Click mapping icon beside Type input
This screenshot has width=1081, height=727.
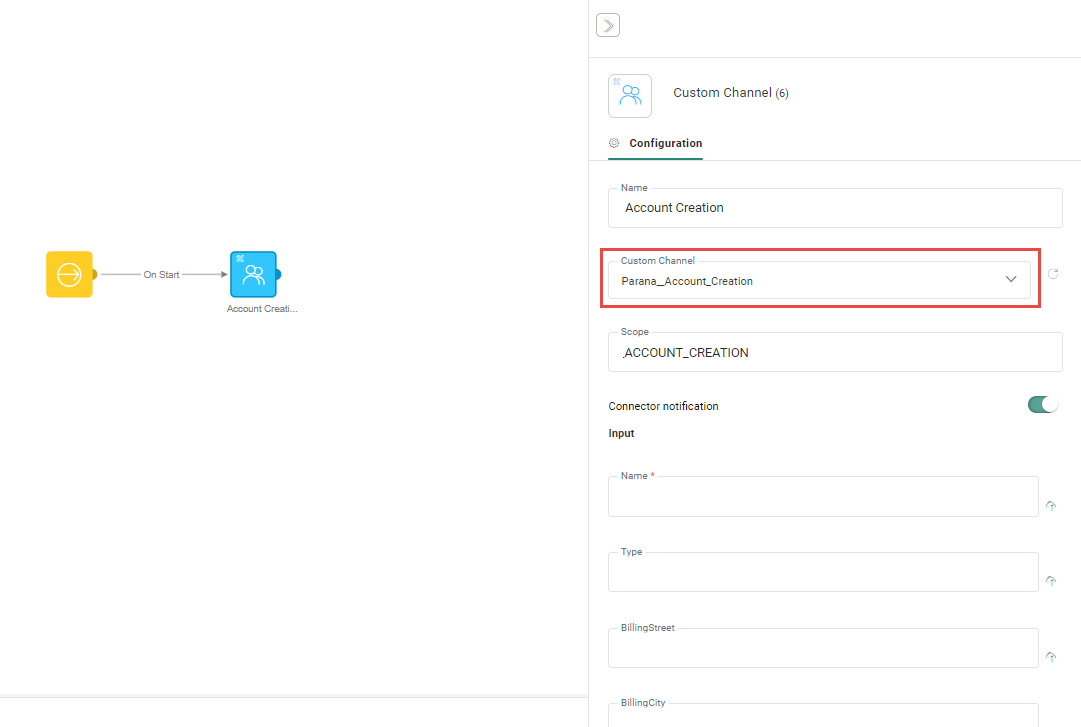pyautogui.click(x=1051, y=581)
